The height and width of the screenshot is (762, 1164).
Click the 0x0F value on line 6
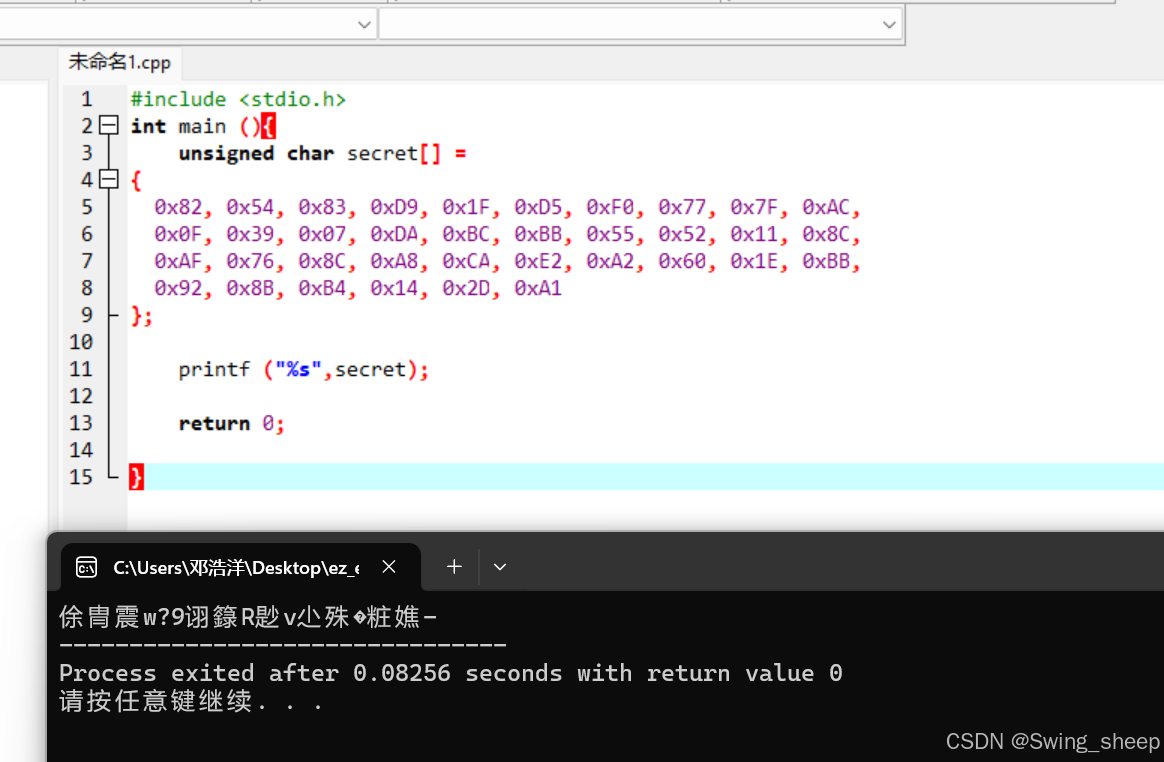tap(178, 235)
